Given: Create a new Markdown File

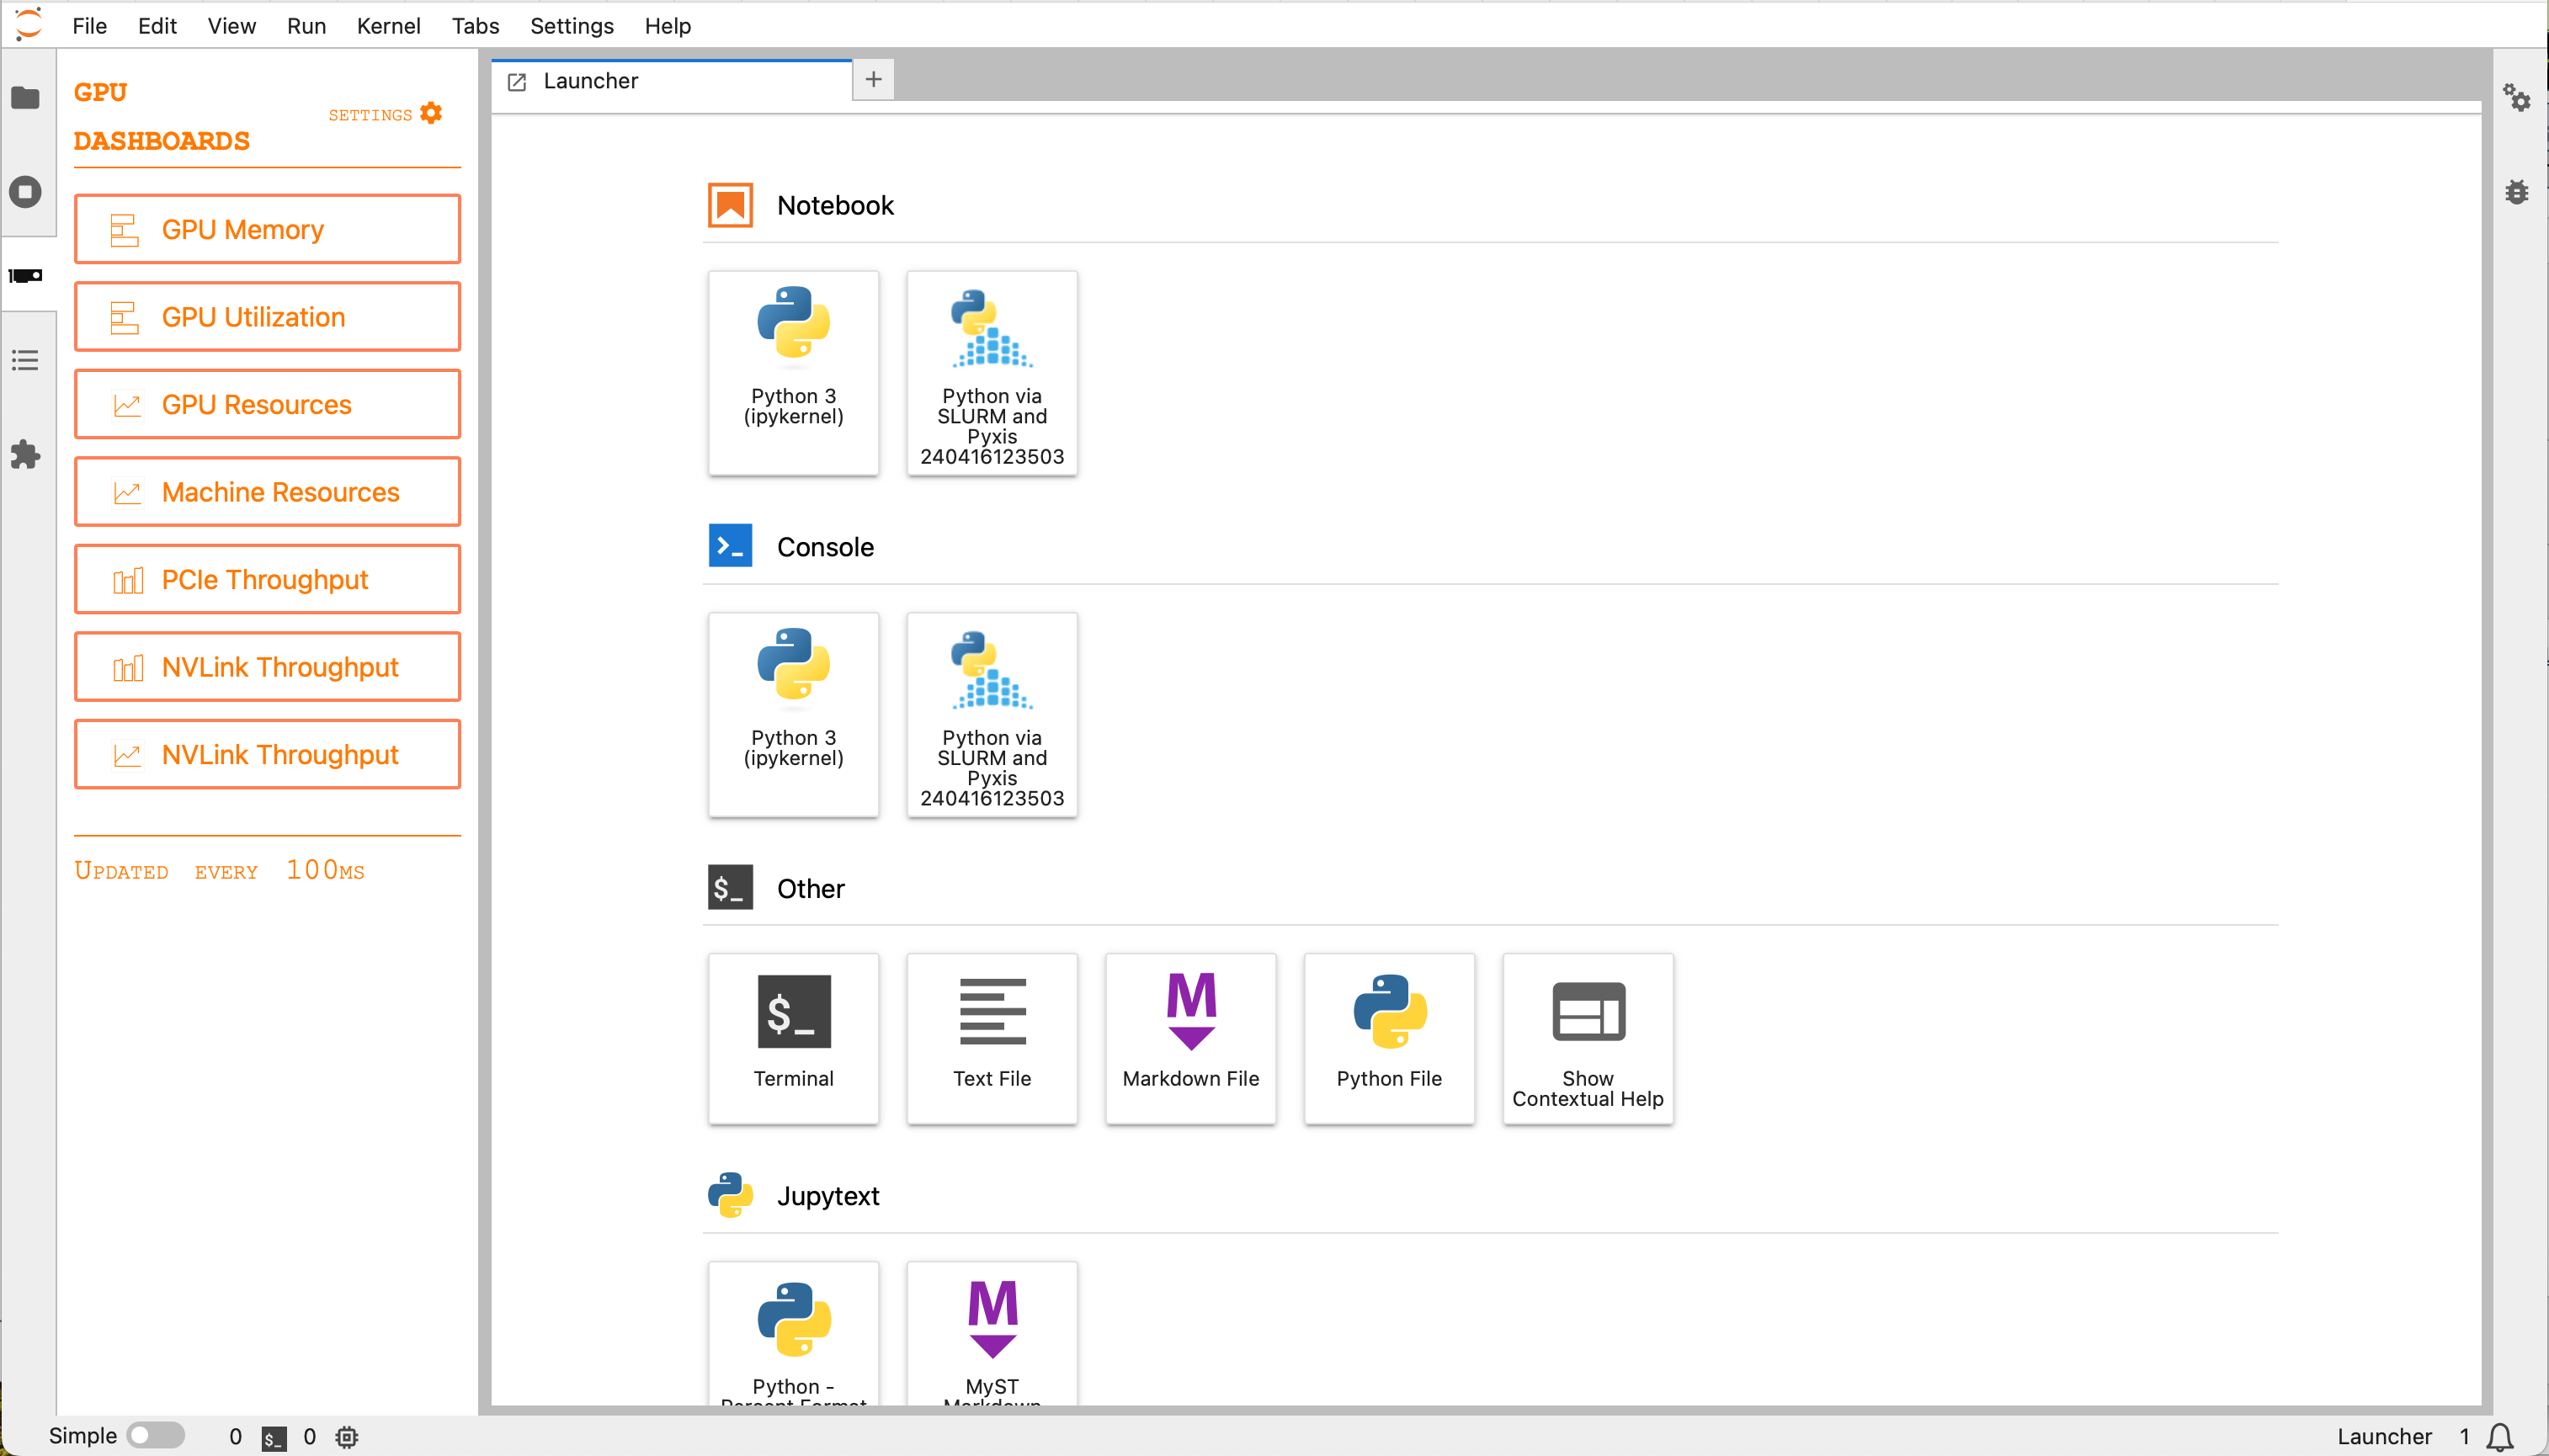Looking at the screenshot, I should click(1190, 1038).
